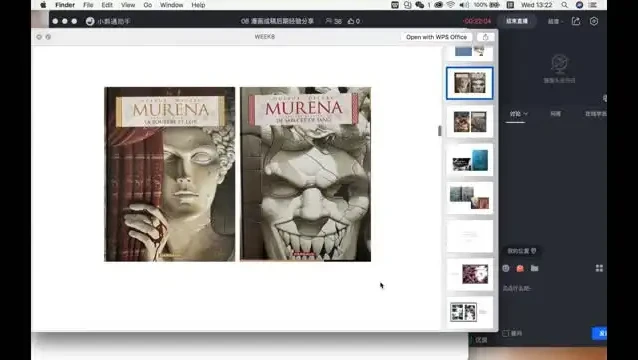638x360 pixels.
Task: Click the volume icon in the menu bar
Action: point(464,5)
